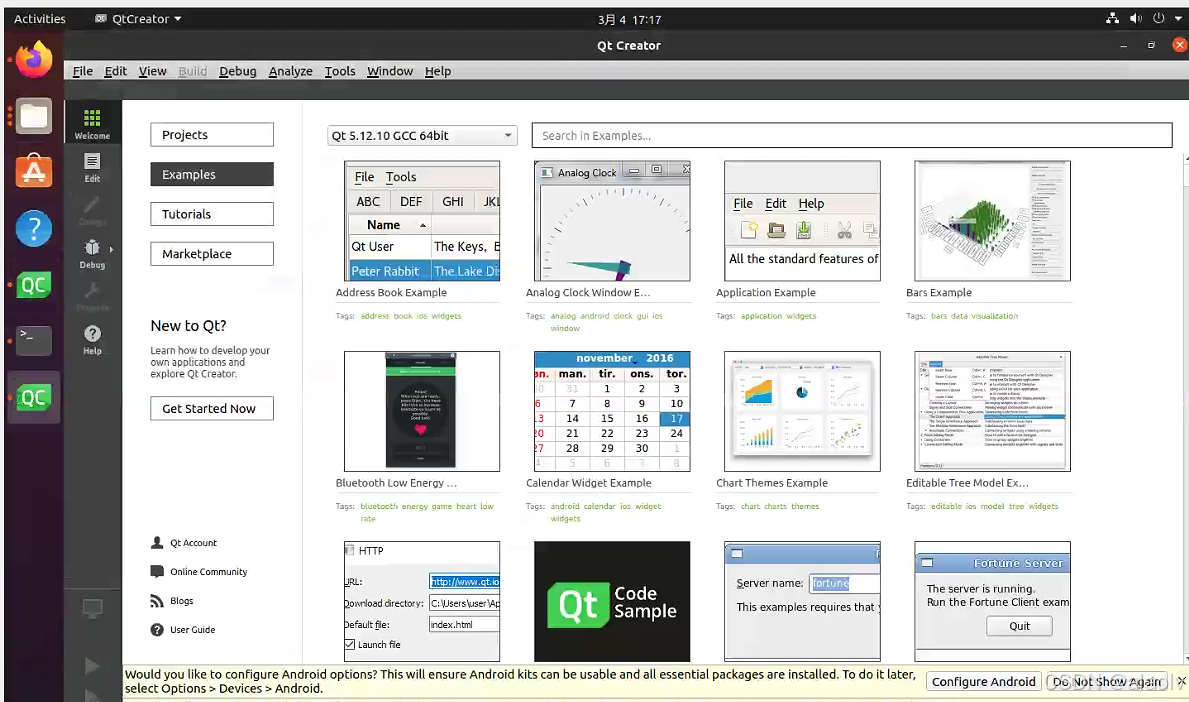Click the clock date in top bar

click(629, 20)
